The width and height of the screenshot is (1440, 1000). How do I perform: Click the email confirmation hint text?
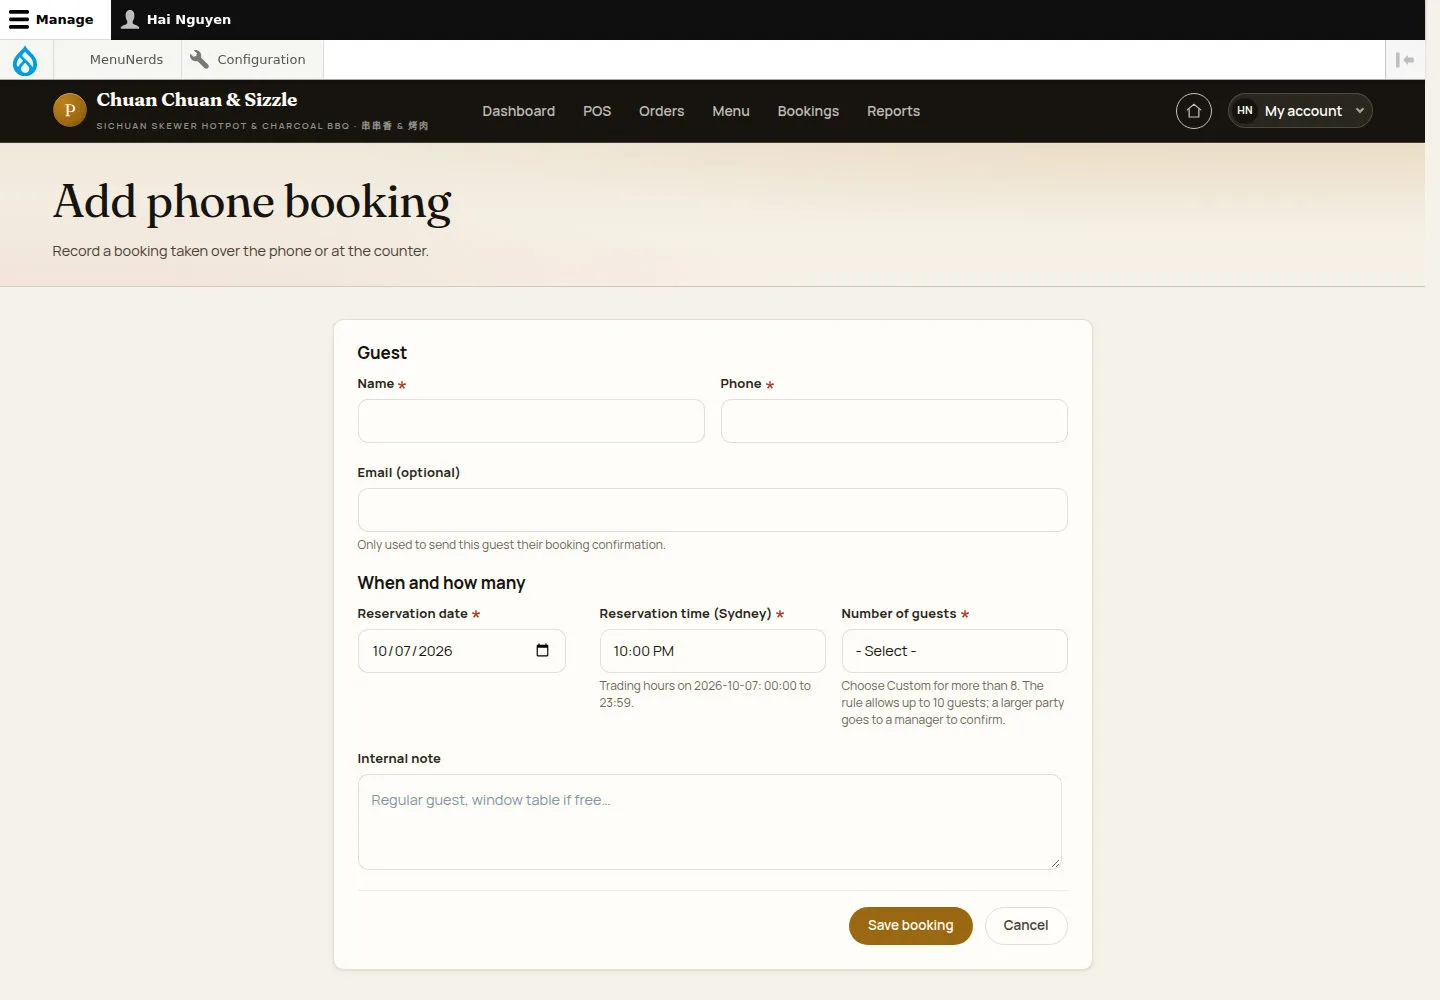click(511, 545)
